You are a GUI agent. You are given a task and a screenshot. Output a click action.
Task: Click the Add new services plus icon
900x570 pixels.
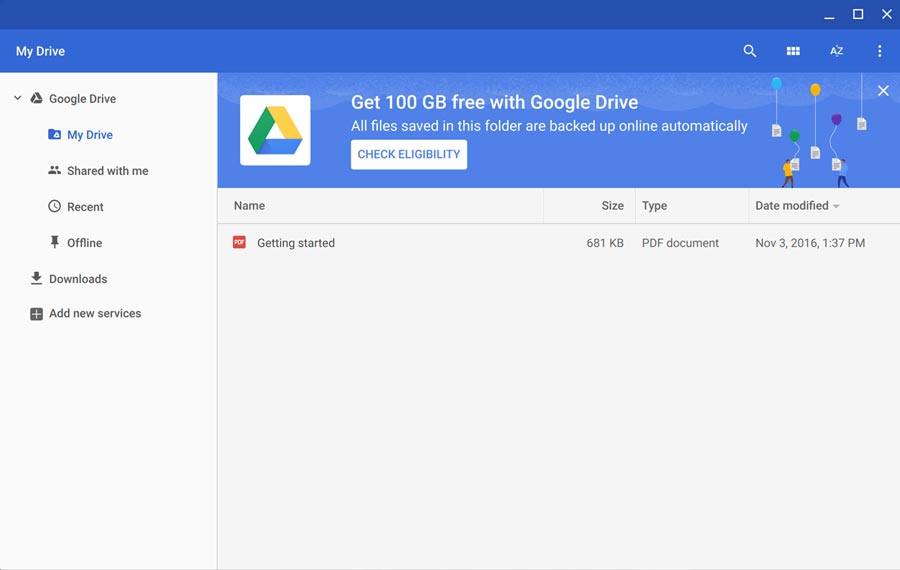click(36, 314)
